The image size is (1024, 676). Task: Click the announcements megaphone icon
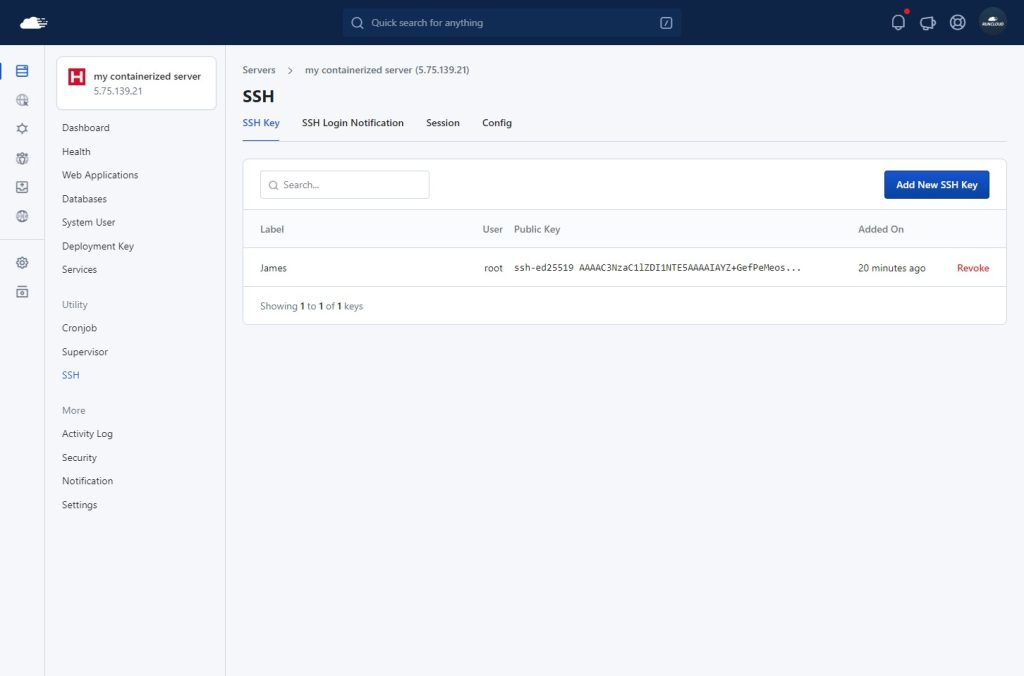[927, 23]
